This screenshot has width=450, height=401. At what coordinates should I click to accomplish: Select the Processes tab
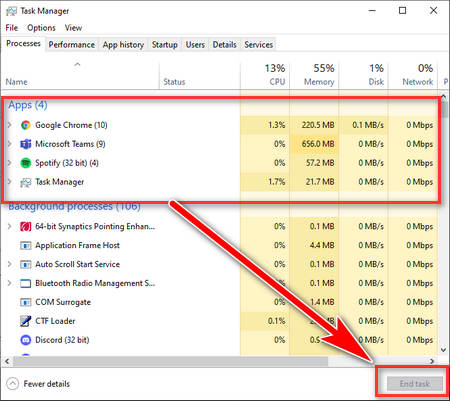23,44
